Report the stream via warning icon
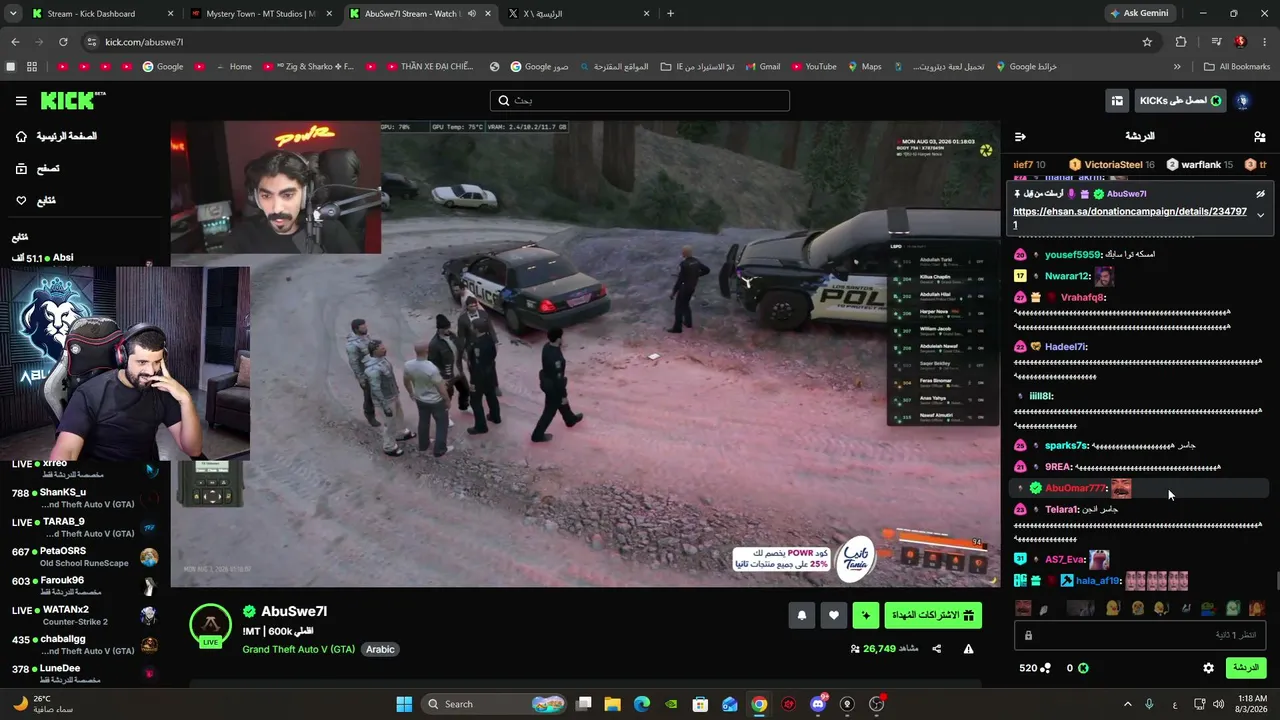This screenshot has width=1280, height=720. (x=968, y=649)
